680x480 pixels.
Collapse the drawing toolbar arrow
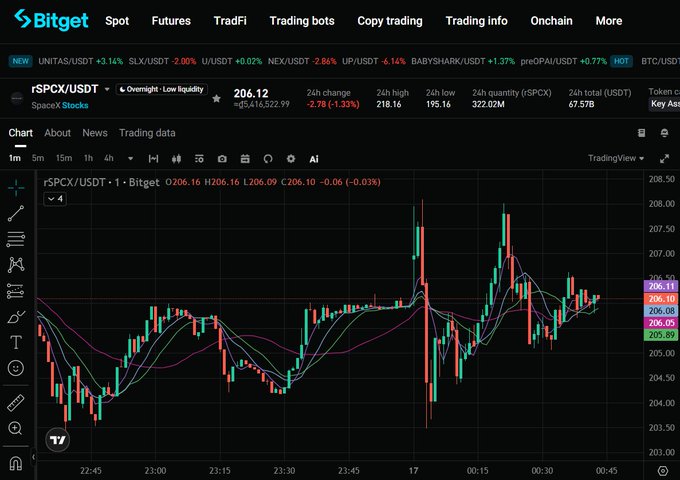click(x=33, y=457)
